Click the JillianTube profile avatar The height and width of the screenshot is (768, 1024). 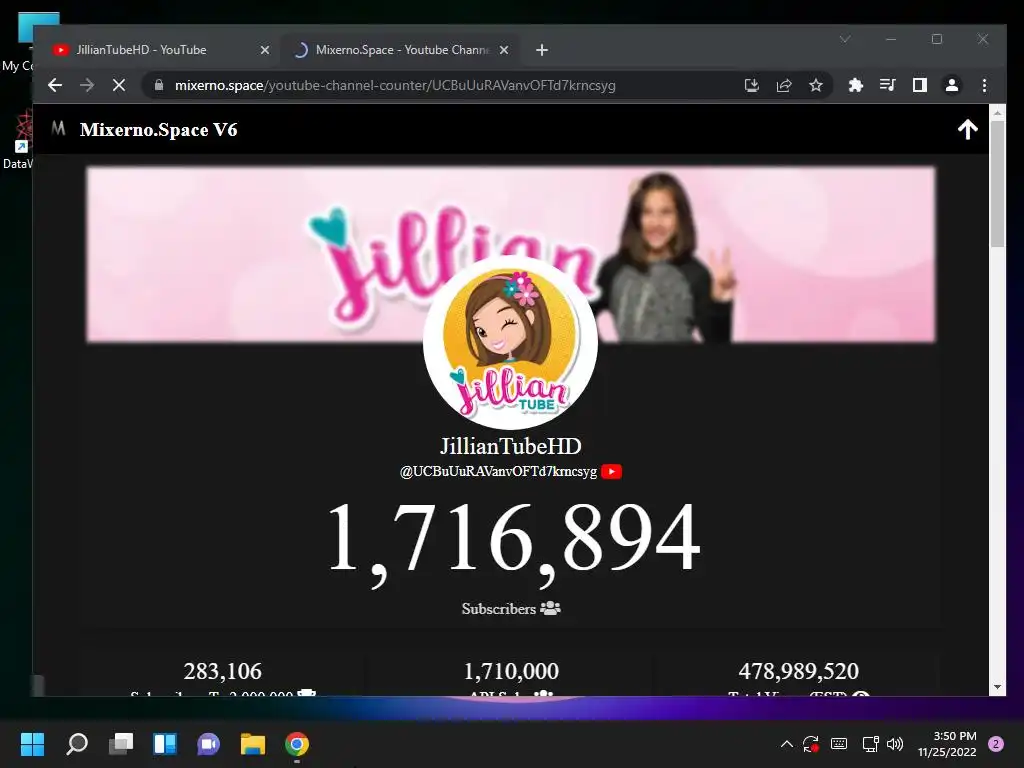click(510, 343)
